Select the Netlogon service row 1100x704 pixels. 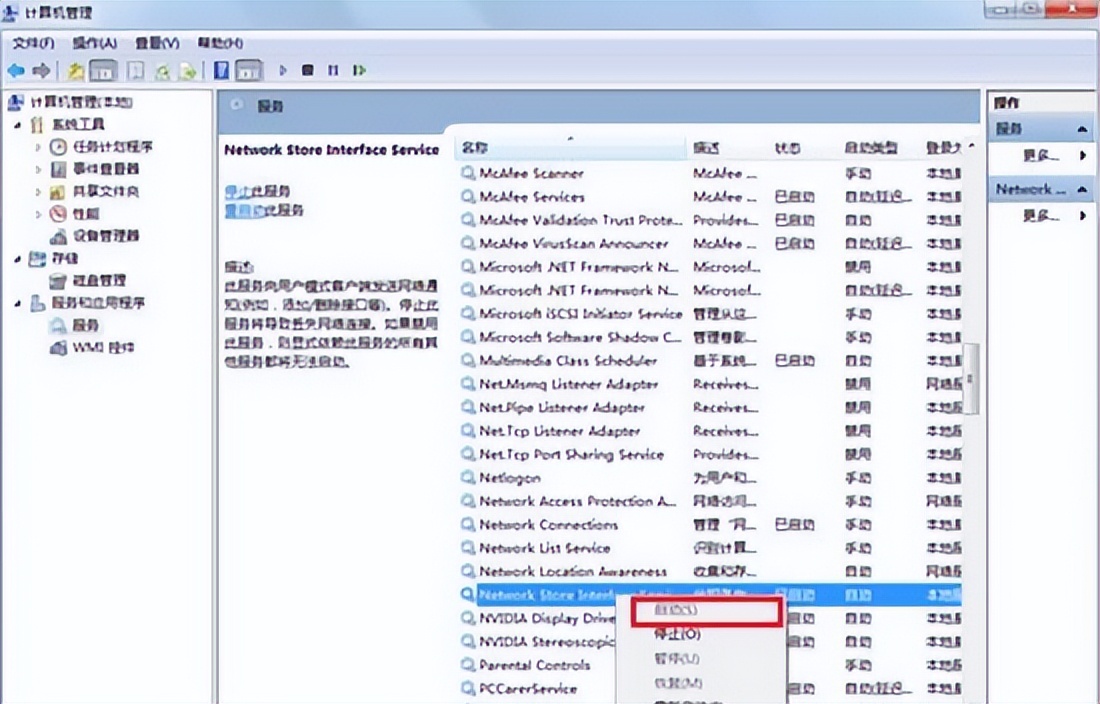point(510,478)
